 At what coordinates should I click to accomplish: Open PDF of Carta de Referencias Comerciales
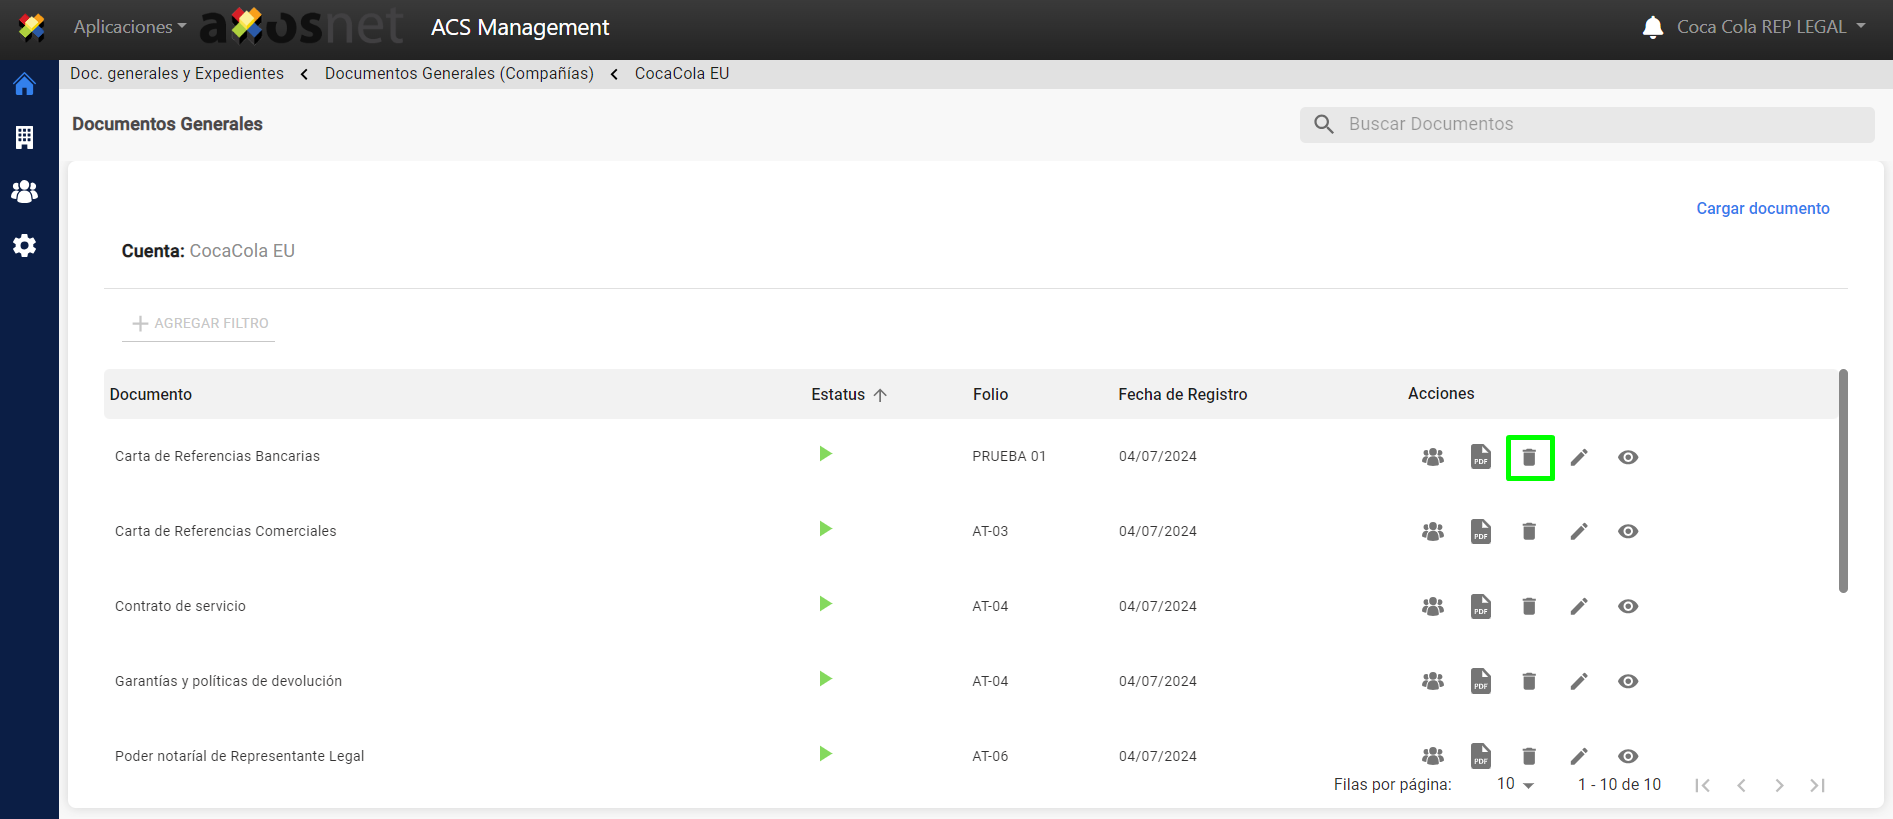[x=1480, y=531]
